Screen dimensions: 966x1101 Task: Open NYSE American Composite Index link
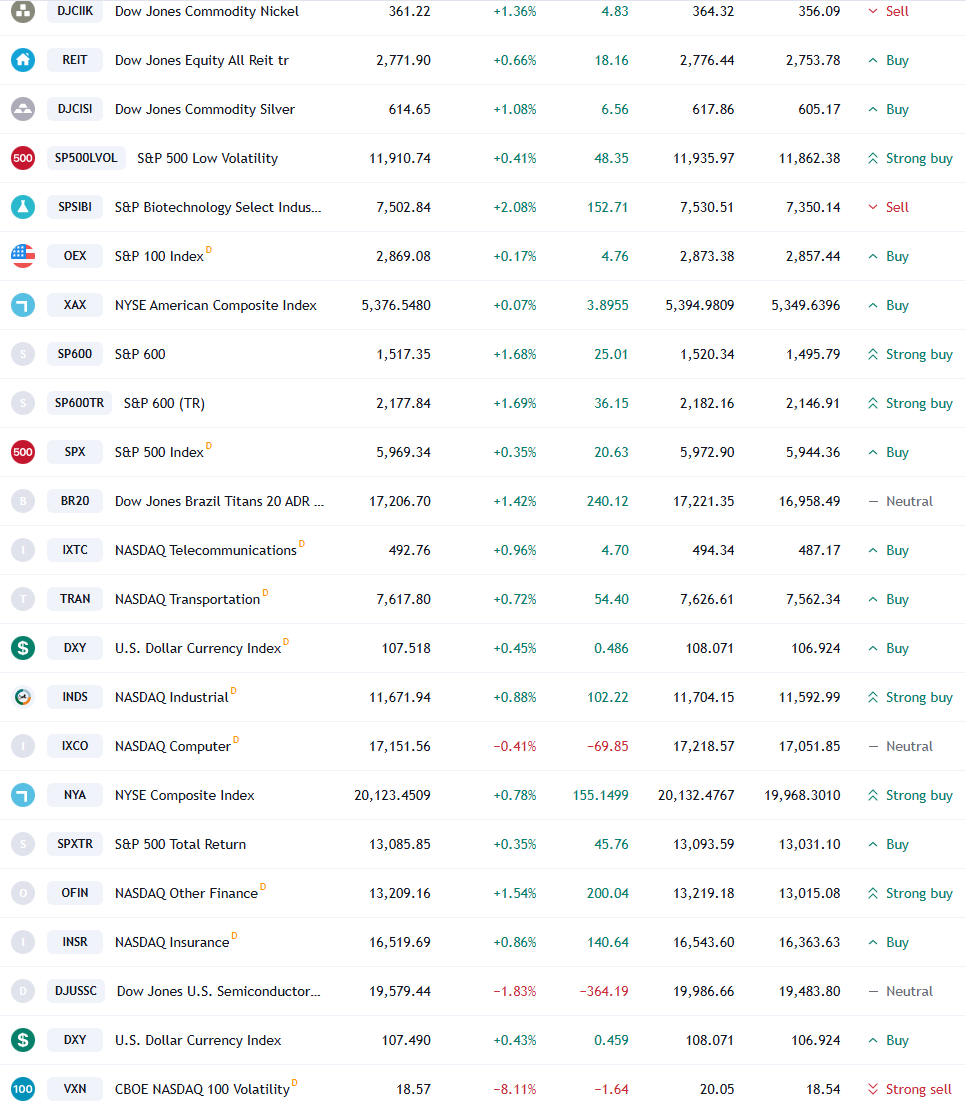tap(216, 305)
